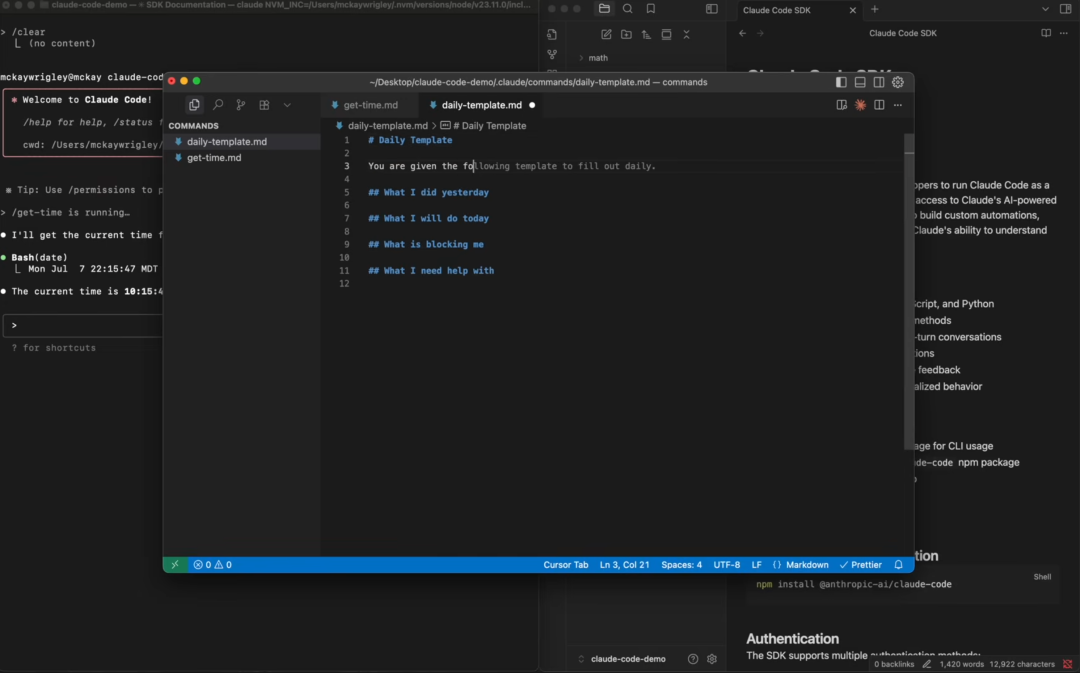Screen dimensions: 1080x673
Task: Split the editor right
Action: point(879,105)
